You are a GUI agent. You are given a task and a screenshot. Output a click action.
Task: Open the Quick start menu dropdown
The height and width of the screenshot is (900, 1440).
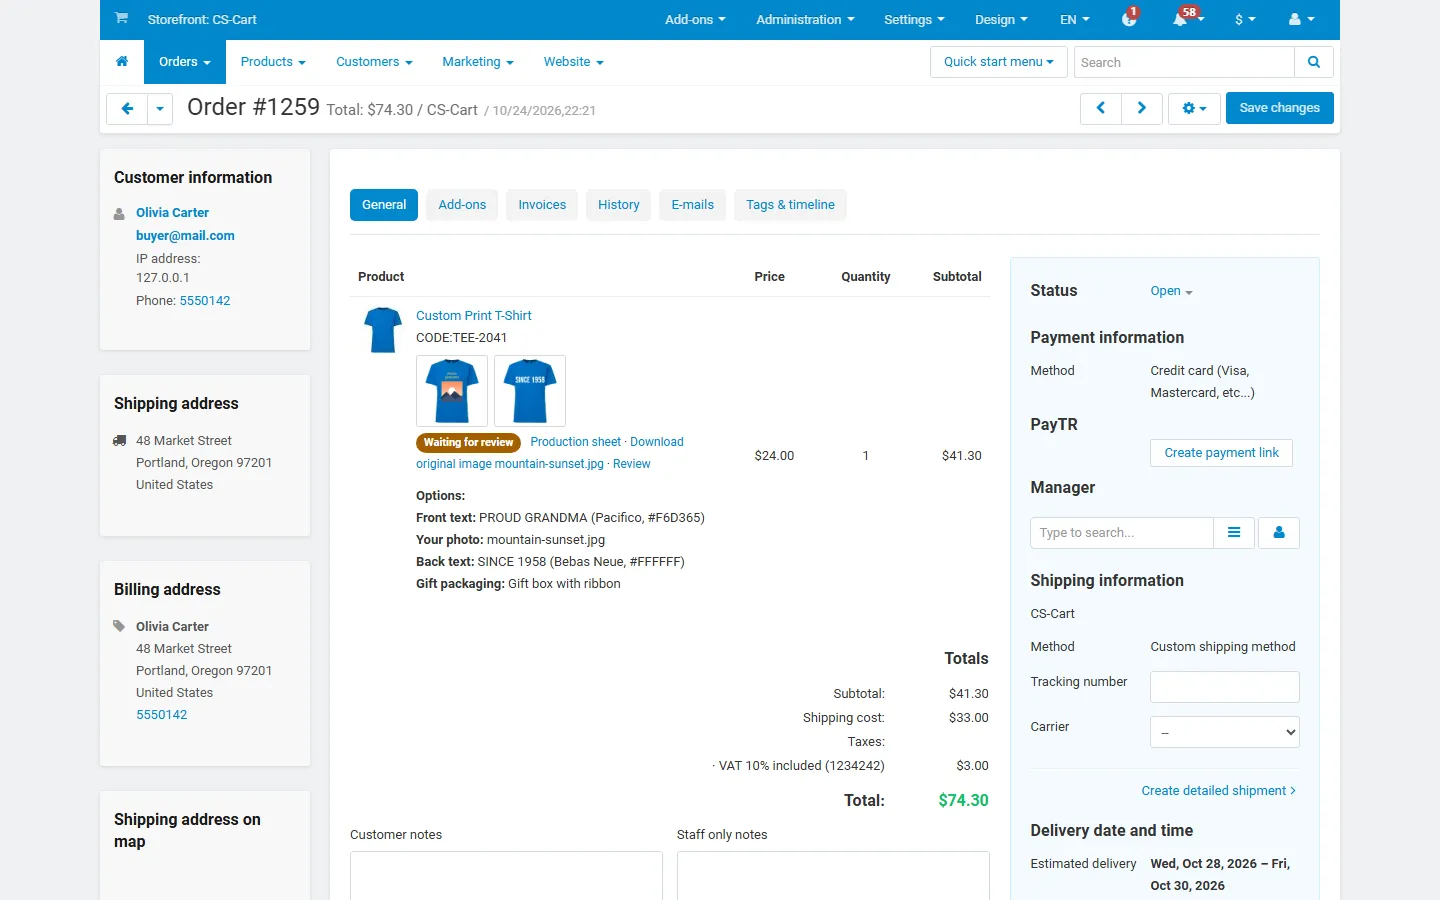[x=999, y=62]
